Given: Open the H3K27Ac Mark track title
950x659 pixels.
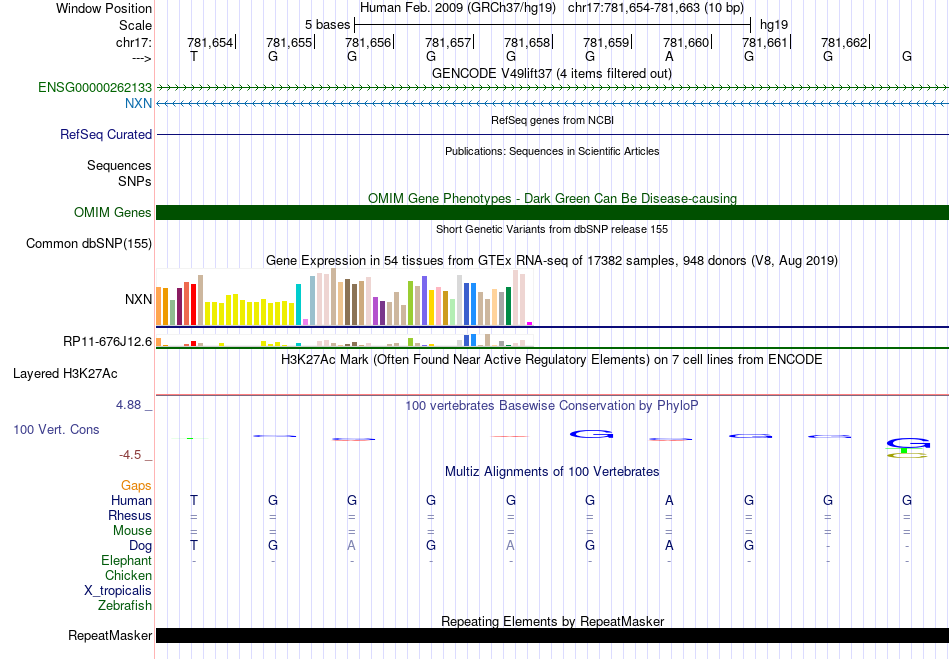Looking at the screenshot, I should (x=552, y=358).
